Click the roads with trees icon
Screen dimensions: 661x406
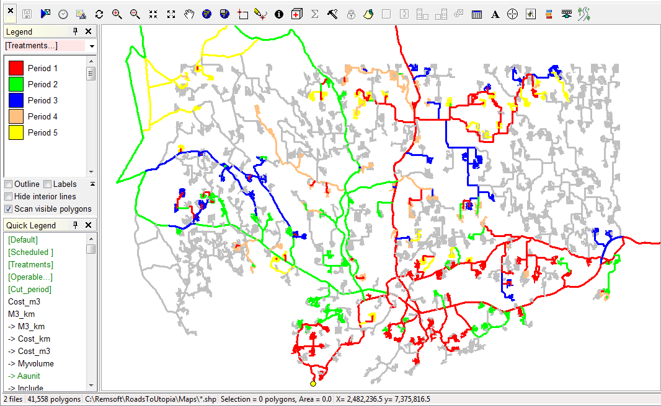(584, 14)
